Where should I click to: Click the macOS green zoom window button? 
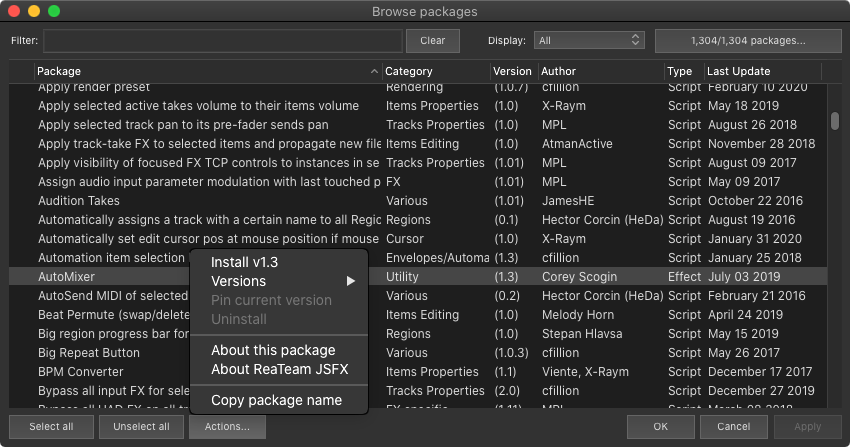click(x=54, y=11)
